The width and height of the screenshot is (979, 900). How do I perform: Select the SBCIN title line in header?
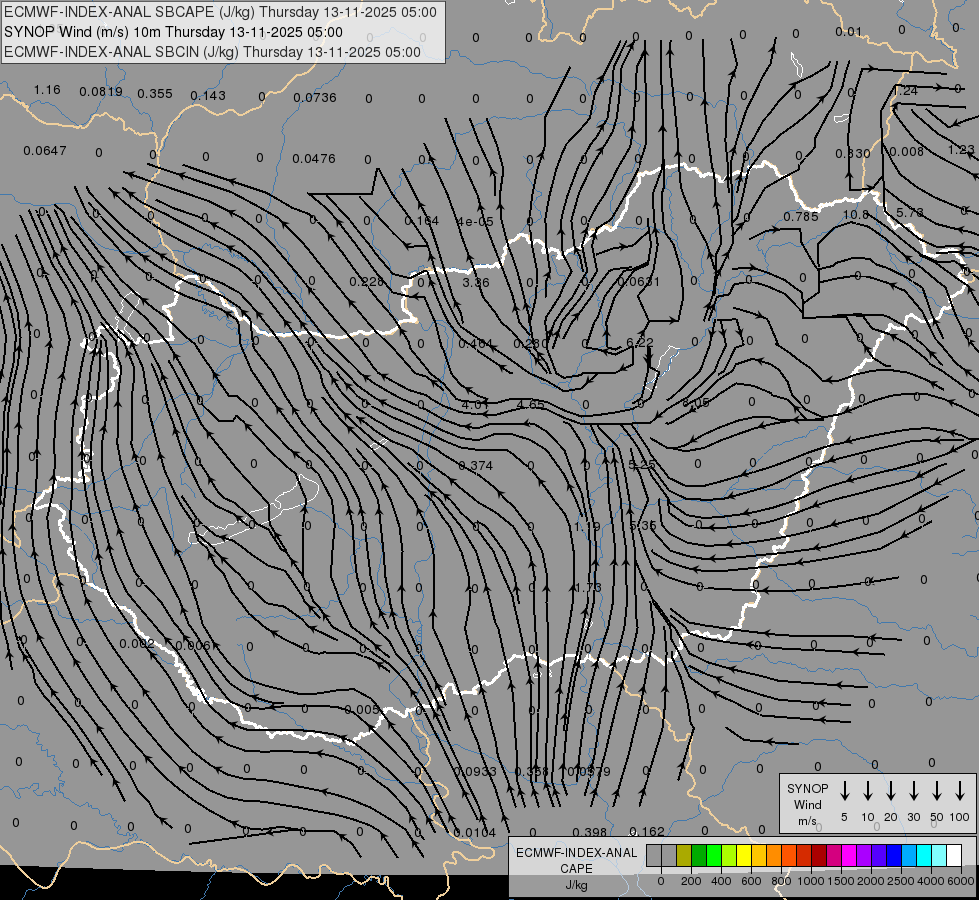pos(212,52)
